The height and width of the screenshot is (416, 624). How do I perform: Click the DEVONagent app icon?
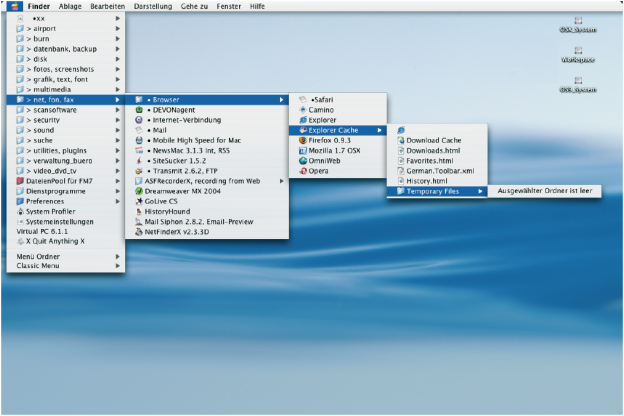[139, 110]
